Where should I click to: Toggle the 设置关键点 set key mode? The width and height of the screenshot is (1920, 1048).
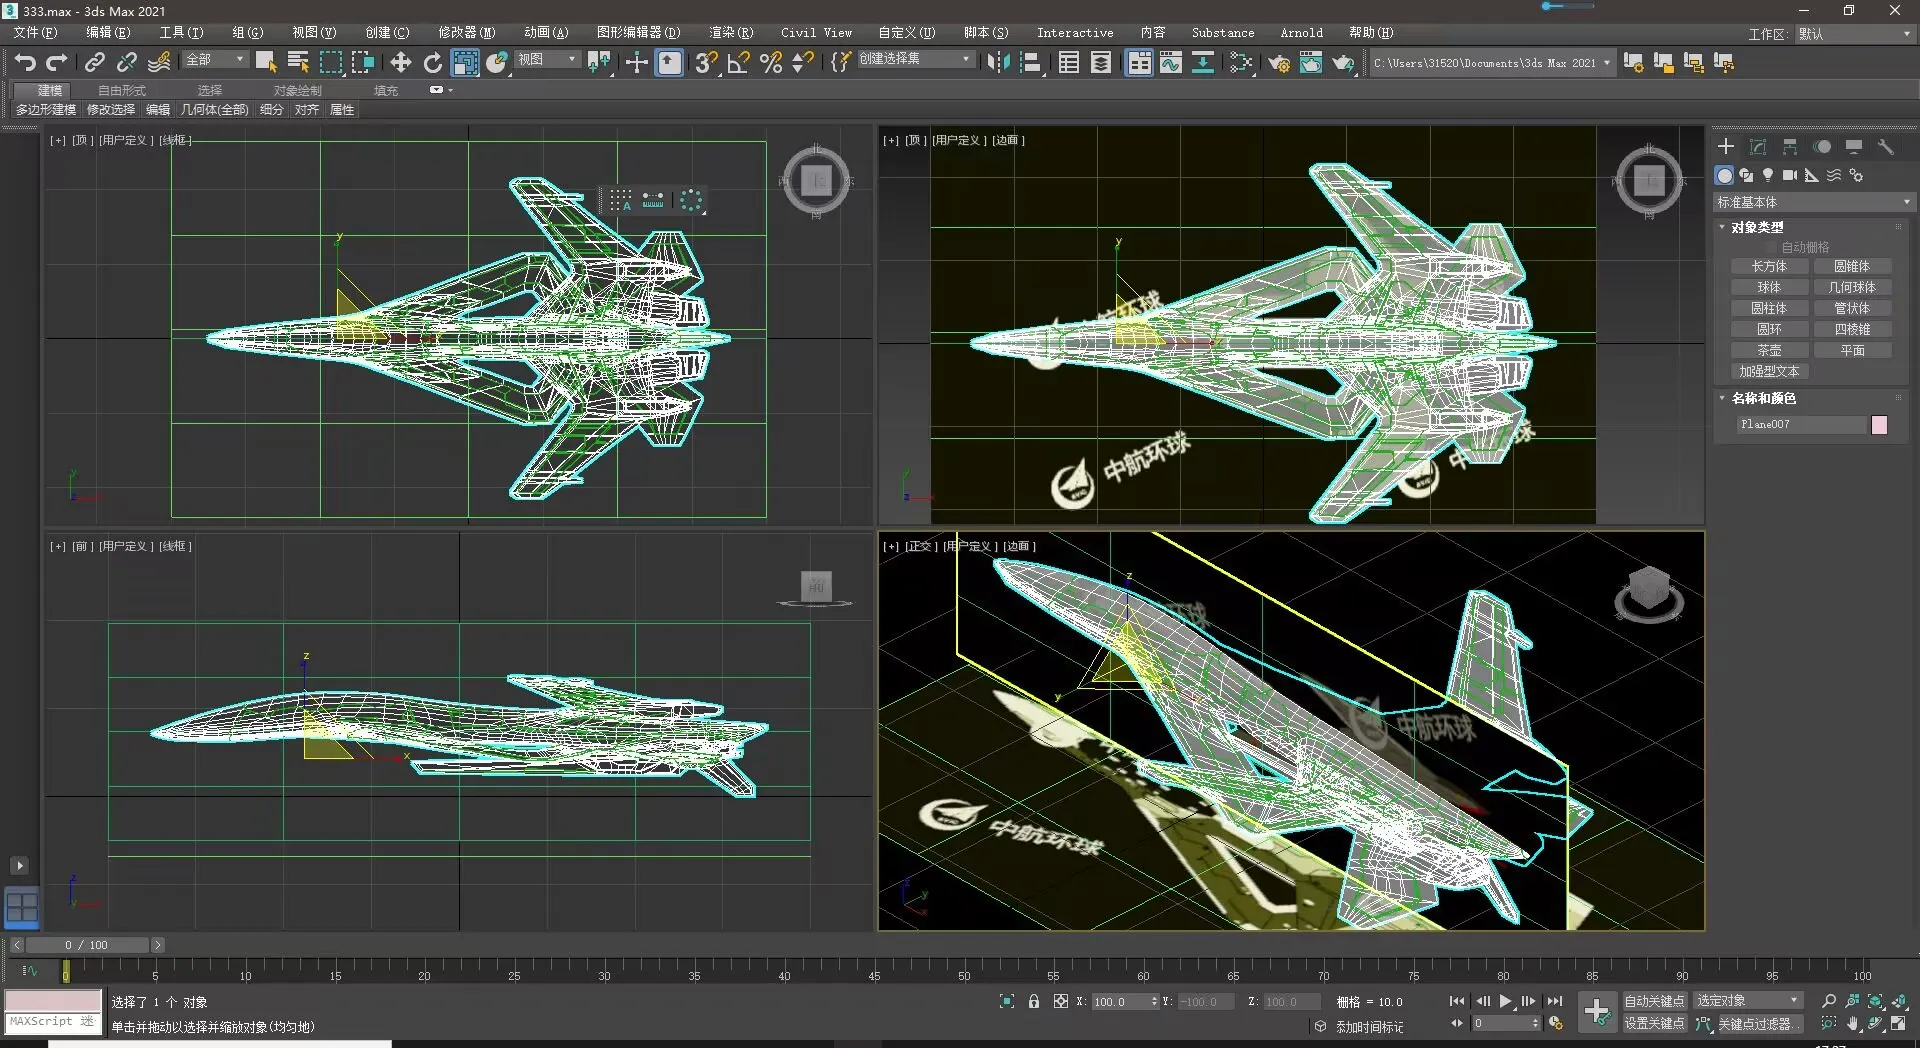[x=1654, y=1023]
